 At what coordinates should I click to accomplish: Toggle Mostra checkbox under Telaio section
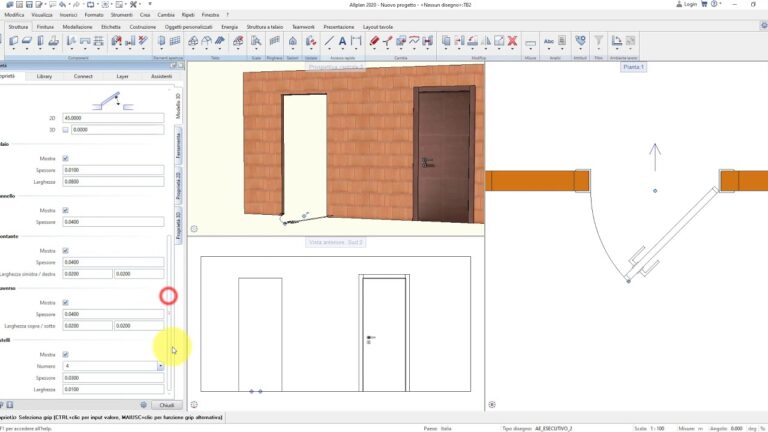point(65,159)
